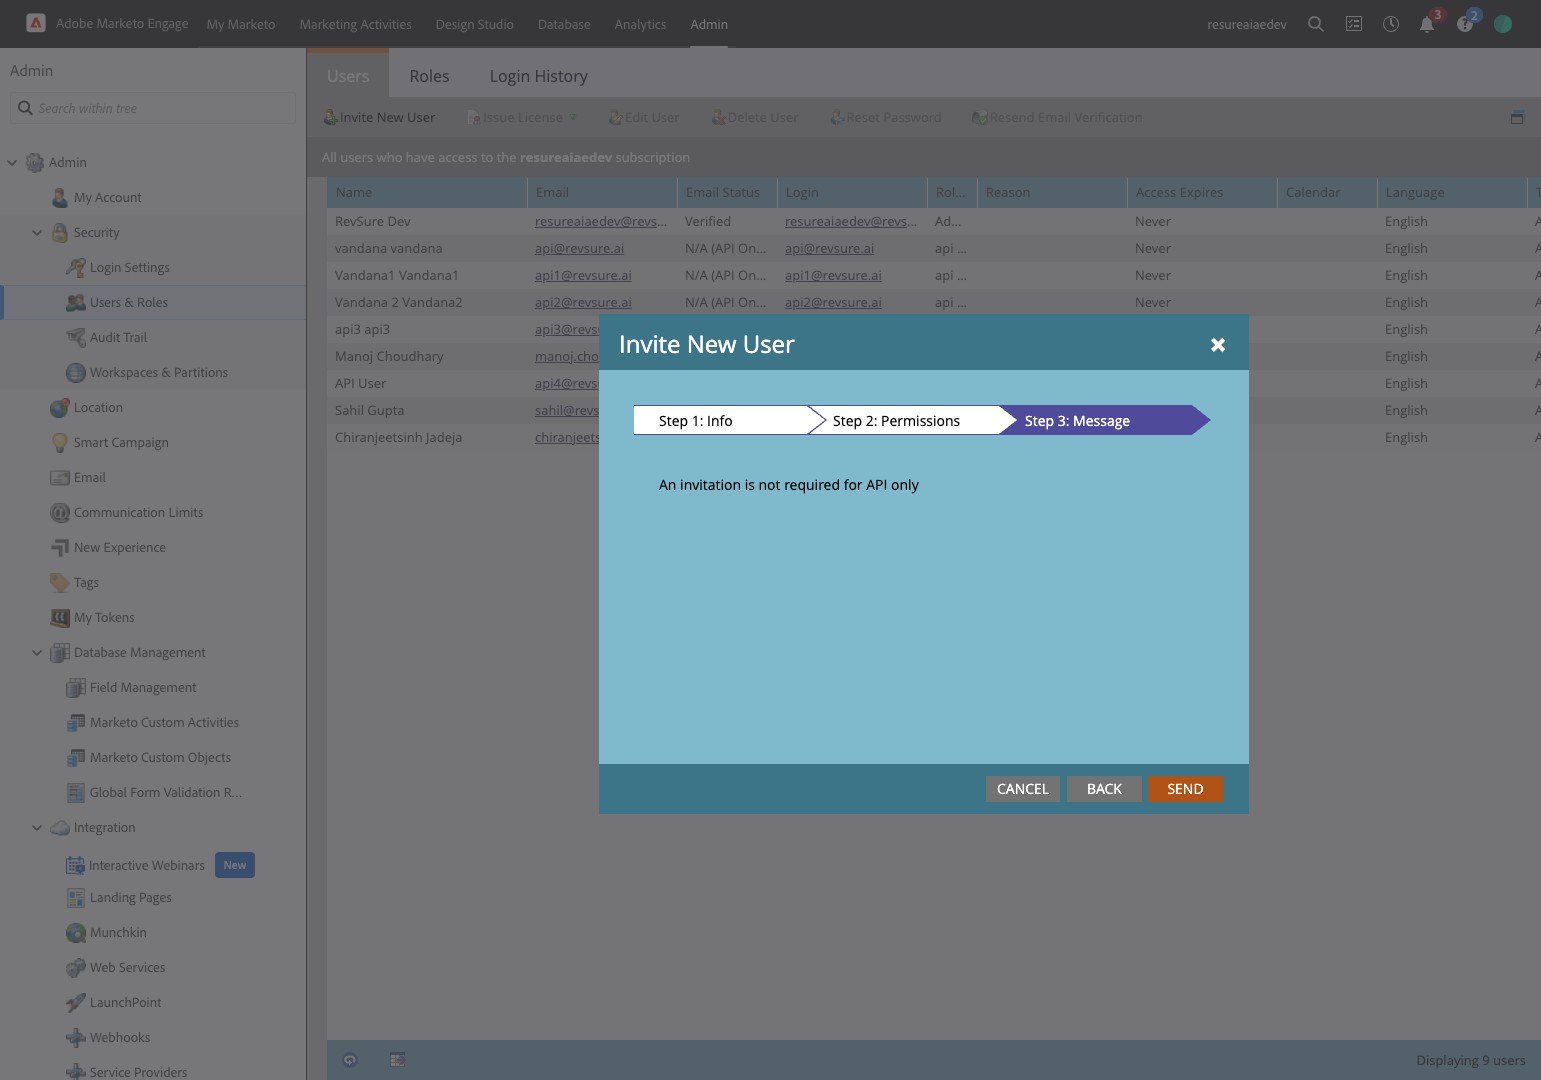Click the Delete User toolbar button
The width and height of the screenshot is (1541, 1080).
click(x=755, y=117)
